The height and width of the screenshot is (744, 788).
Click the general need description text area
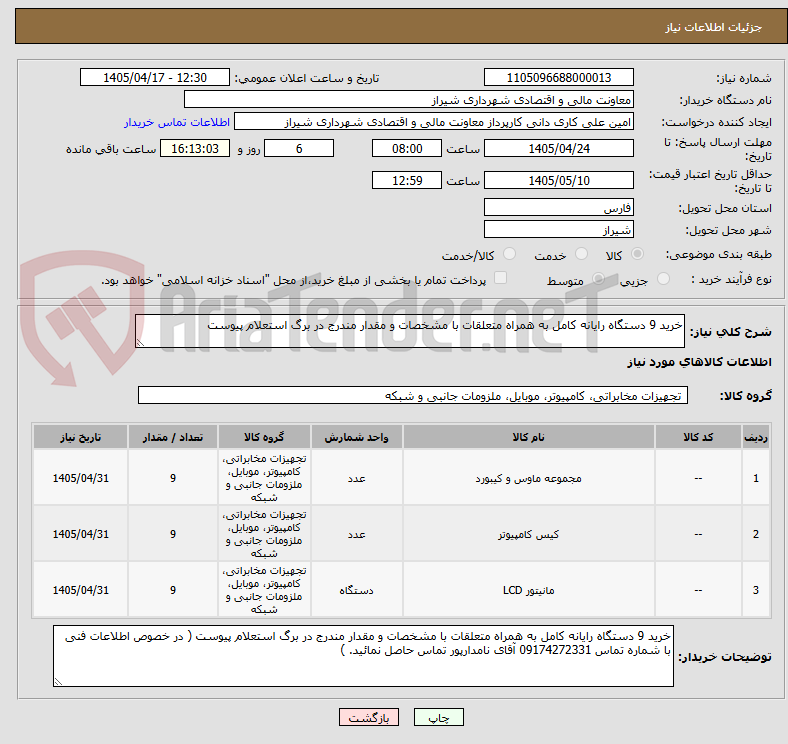tap(410, 331)
